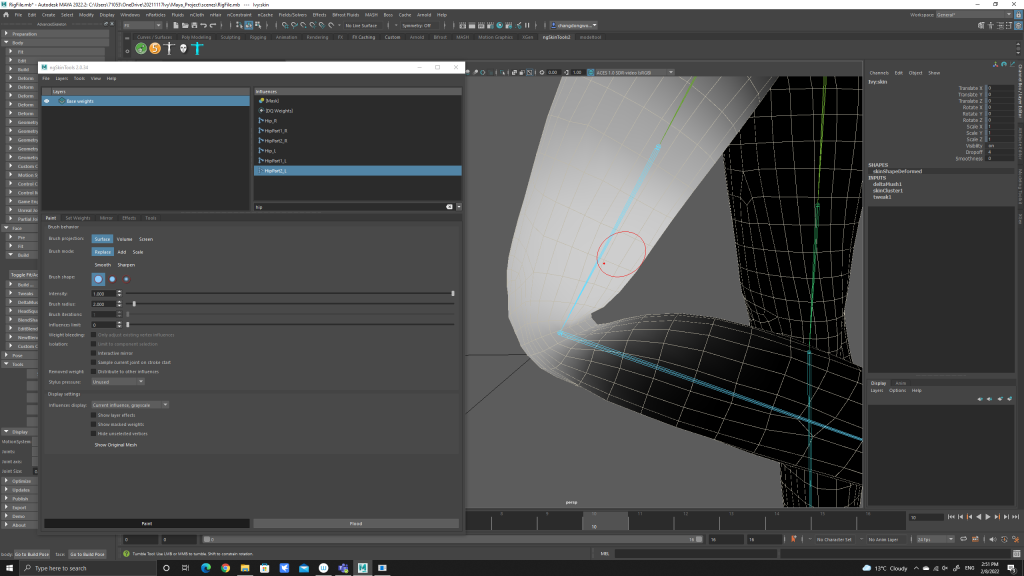The width and height of the screenshot is (1024, 576).
Task: Click the skull icon on the shelf
Action: tap(183, 48)
